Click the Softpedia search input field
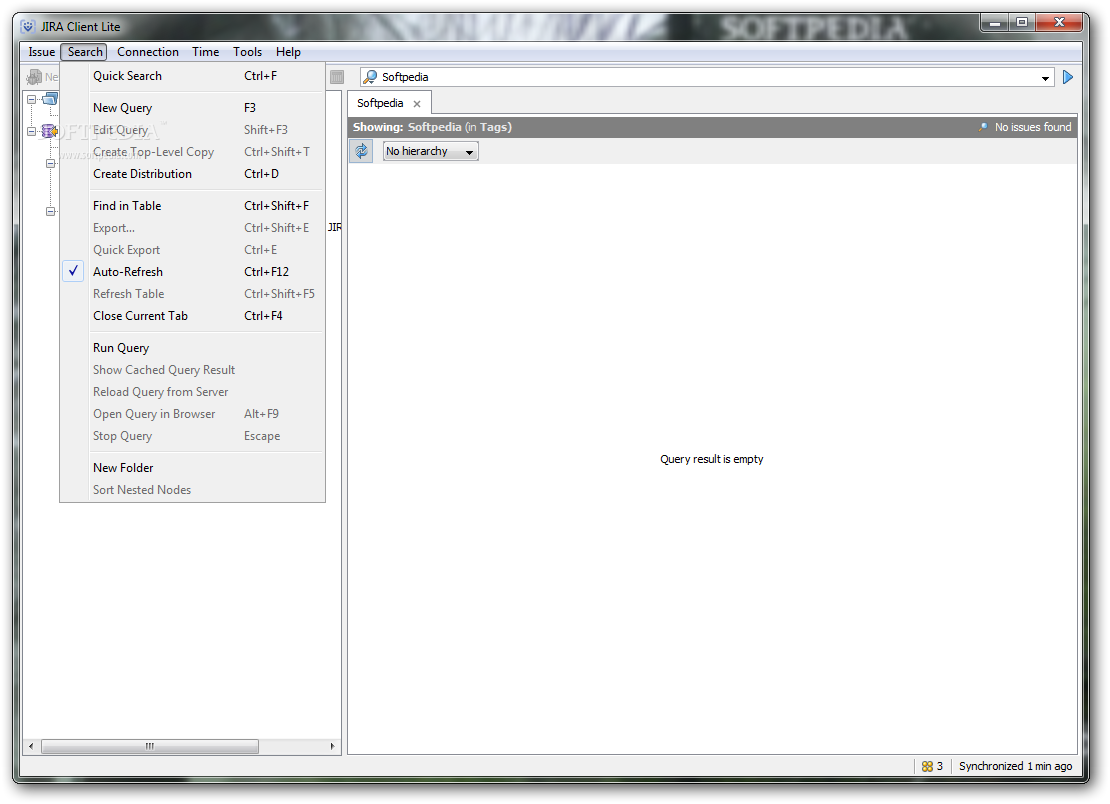This screenshot has width=1110, height=804. (708, 77)
